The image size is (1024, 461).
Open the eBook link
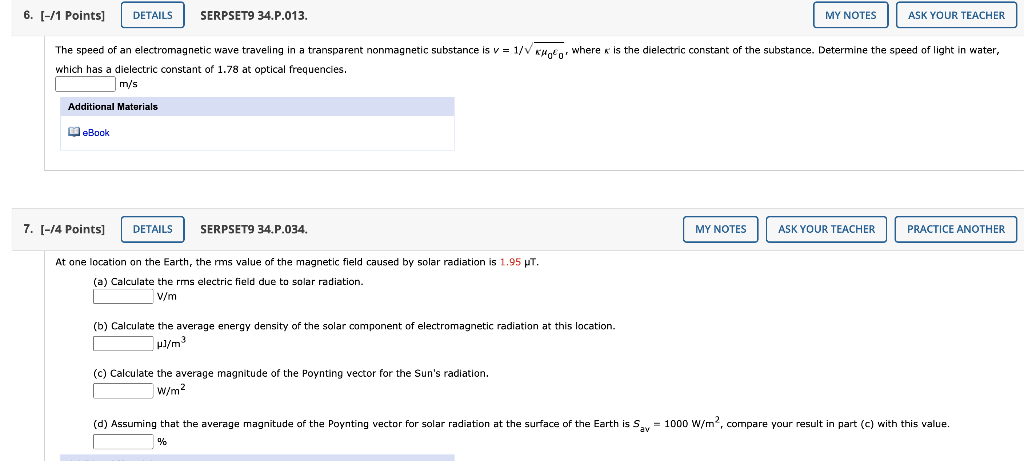click(x=96, y=133)
